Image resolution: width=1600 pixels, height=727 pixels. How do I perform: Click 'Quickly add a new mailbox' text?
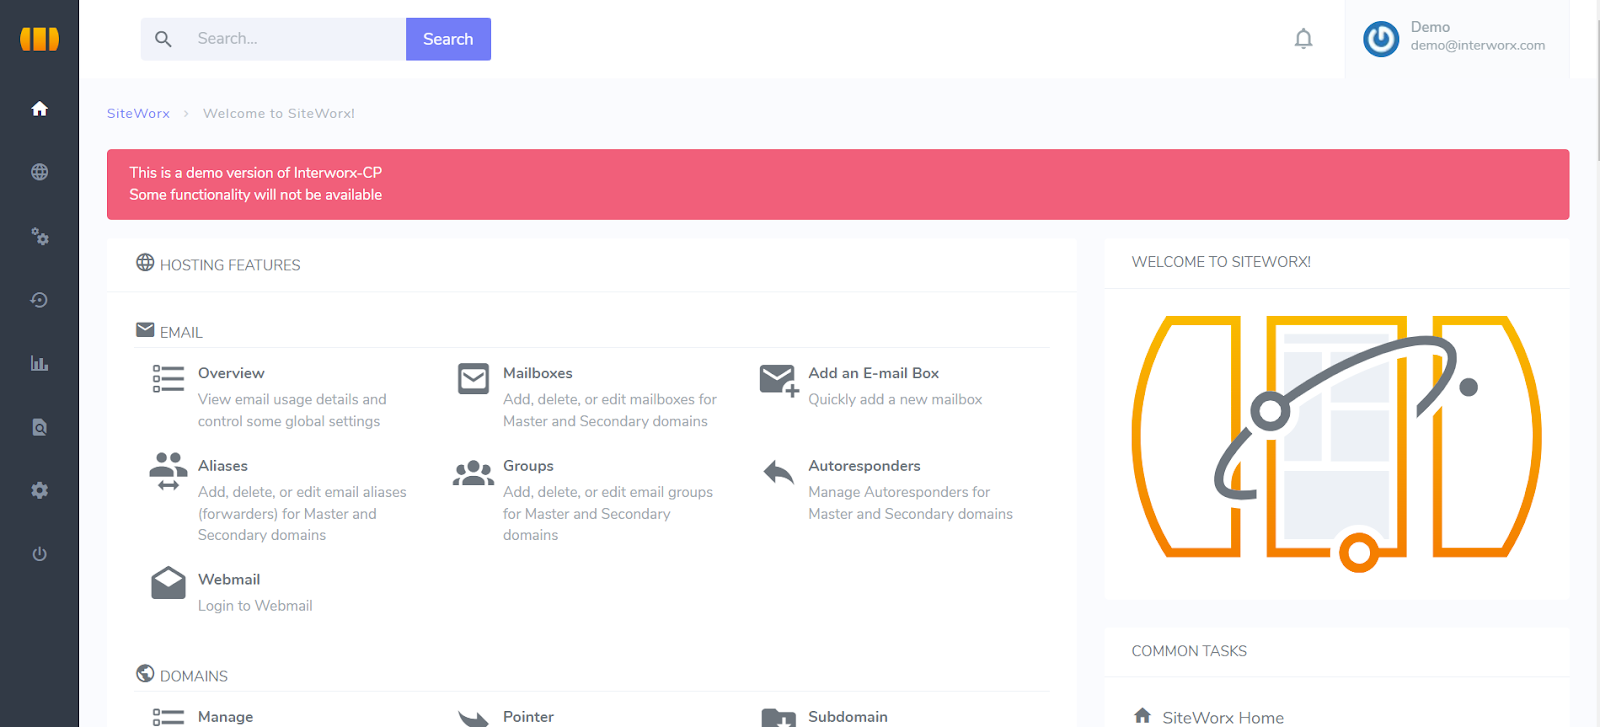click(895, 399)
